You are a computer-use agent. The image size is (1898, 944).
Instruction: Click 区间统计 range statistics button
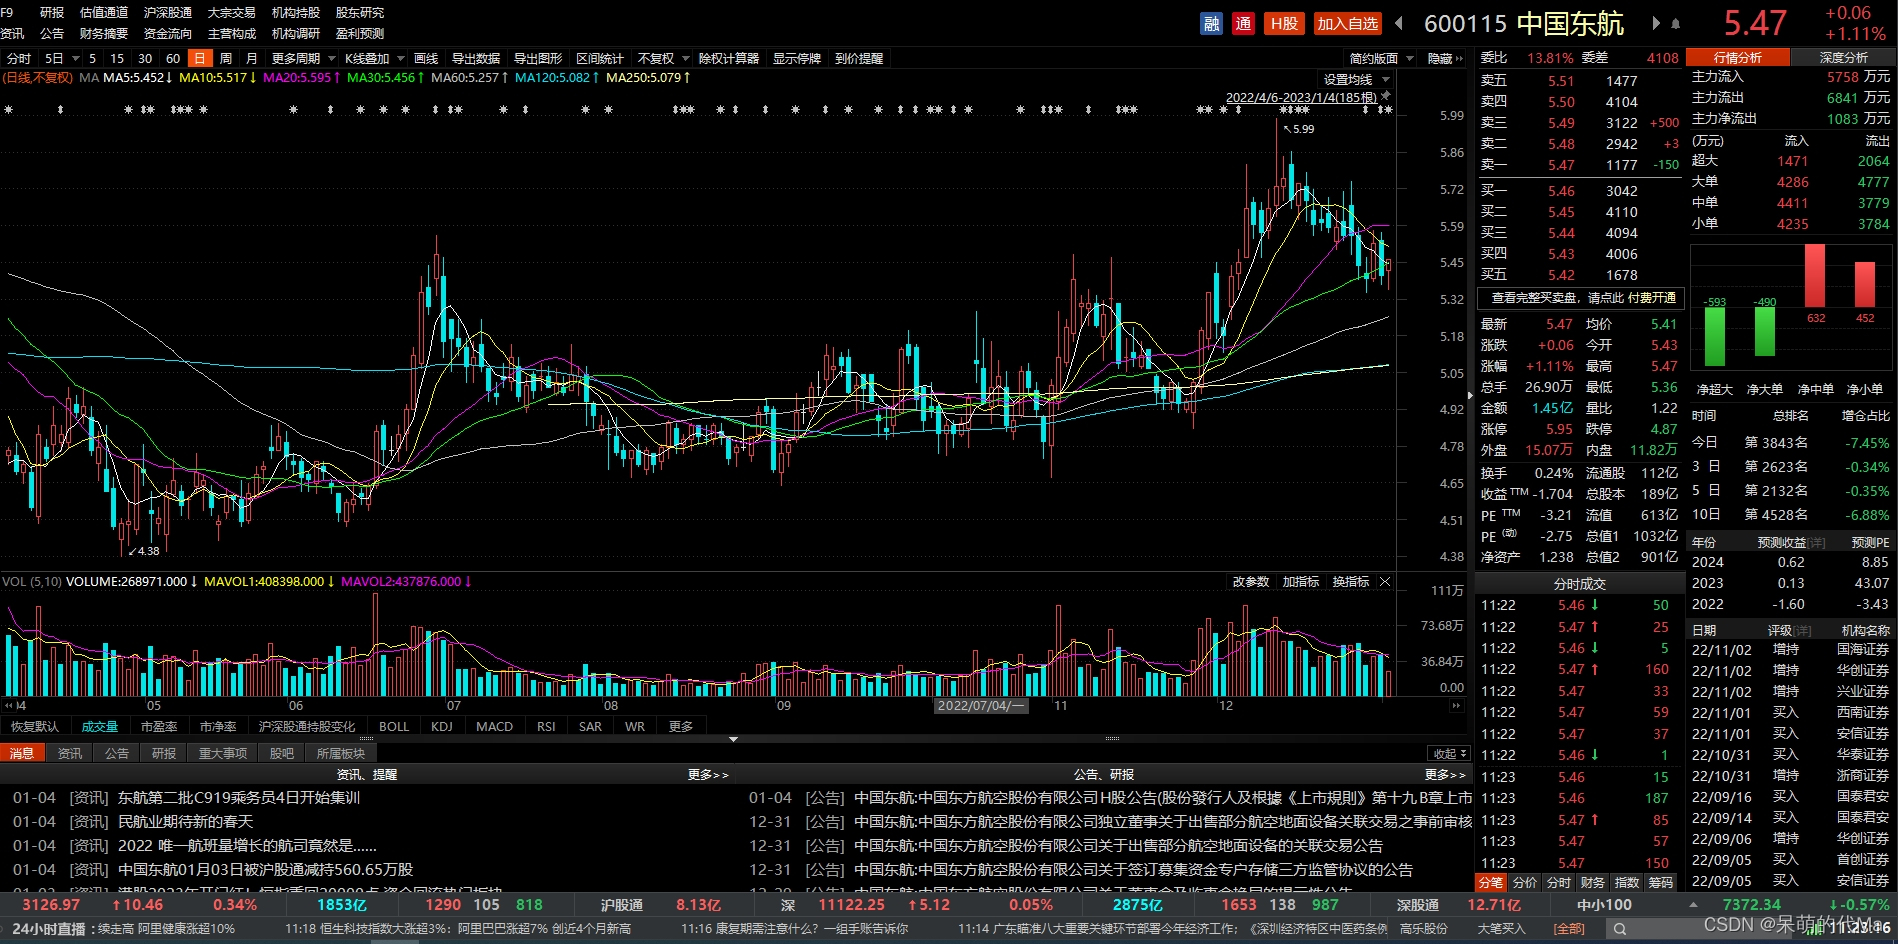click(600, 58)
